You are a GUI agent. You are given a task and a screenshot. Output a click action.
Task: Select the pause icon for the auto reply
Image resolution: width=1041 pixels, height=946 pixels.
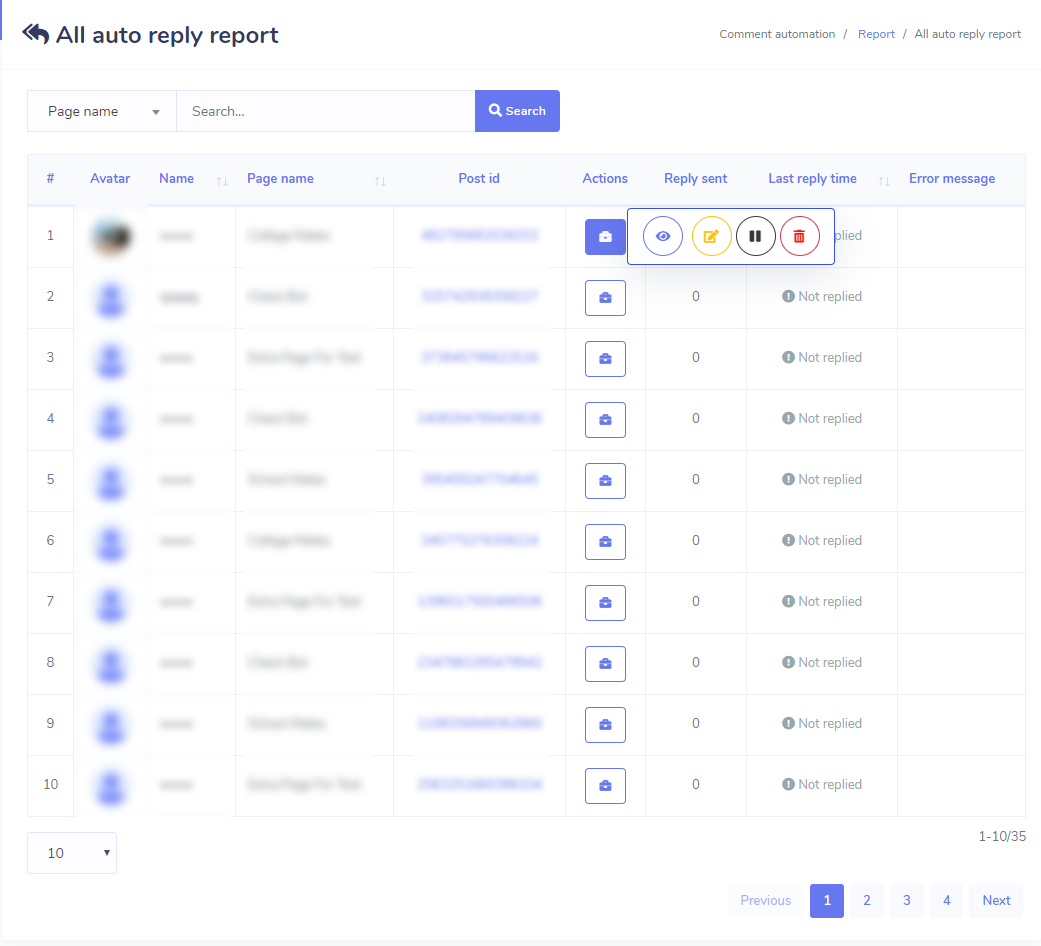(755, 236)
